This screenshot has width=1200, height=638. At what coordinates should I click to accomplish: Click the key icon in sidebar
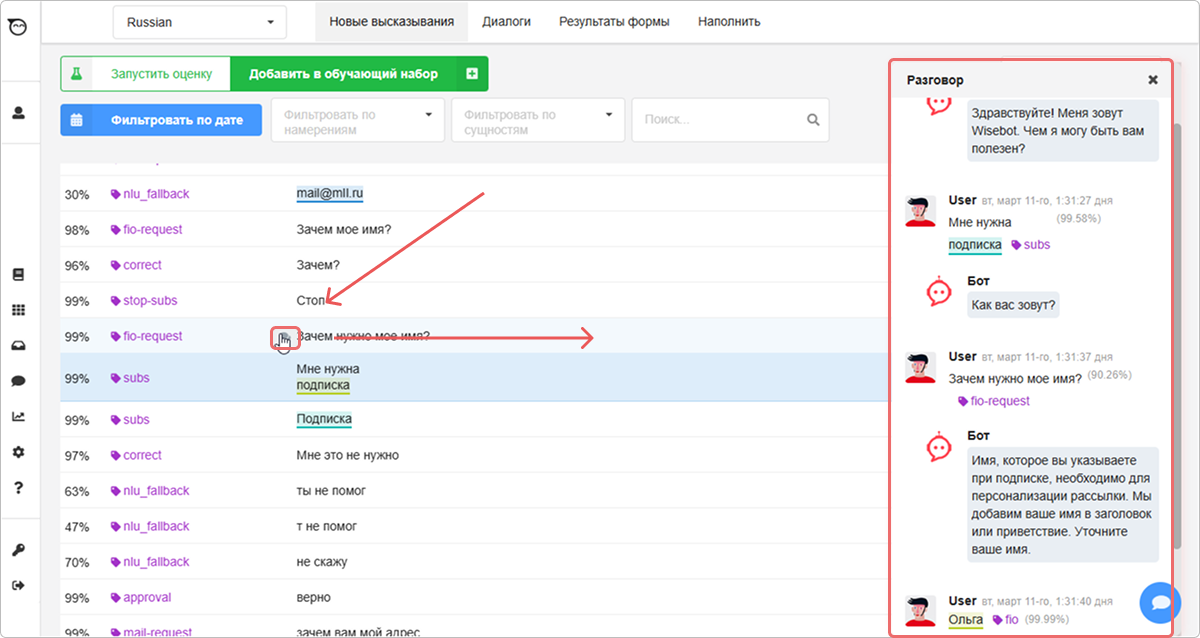[18, 550]
